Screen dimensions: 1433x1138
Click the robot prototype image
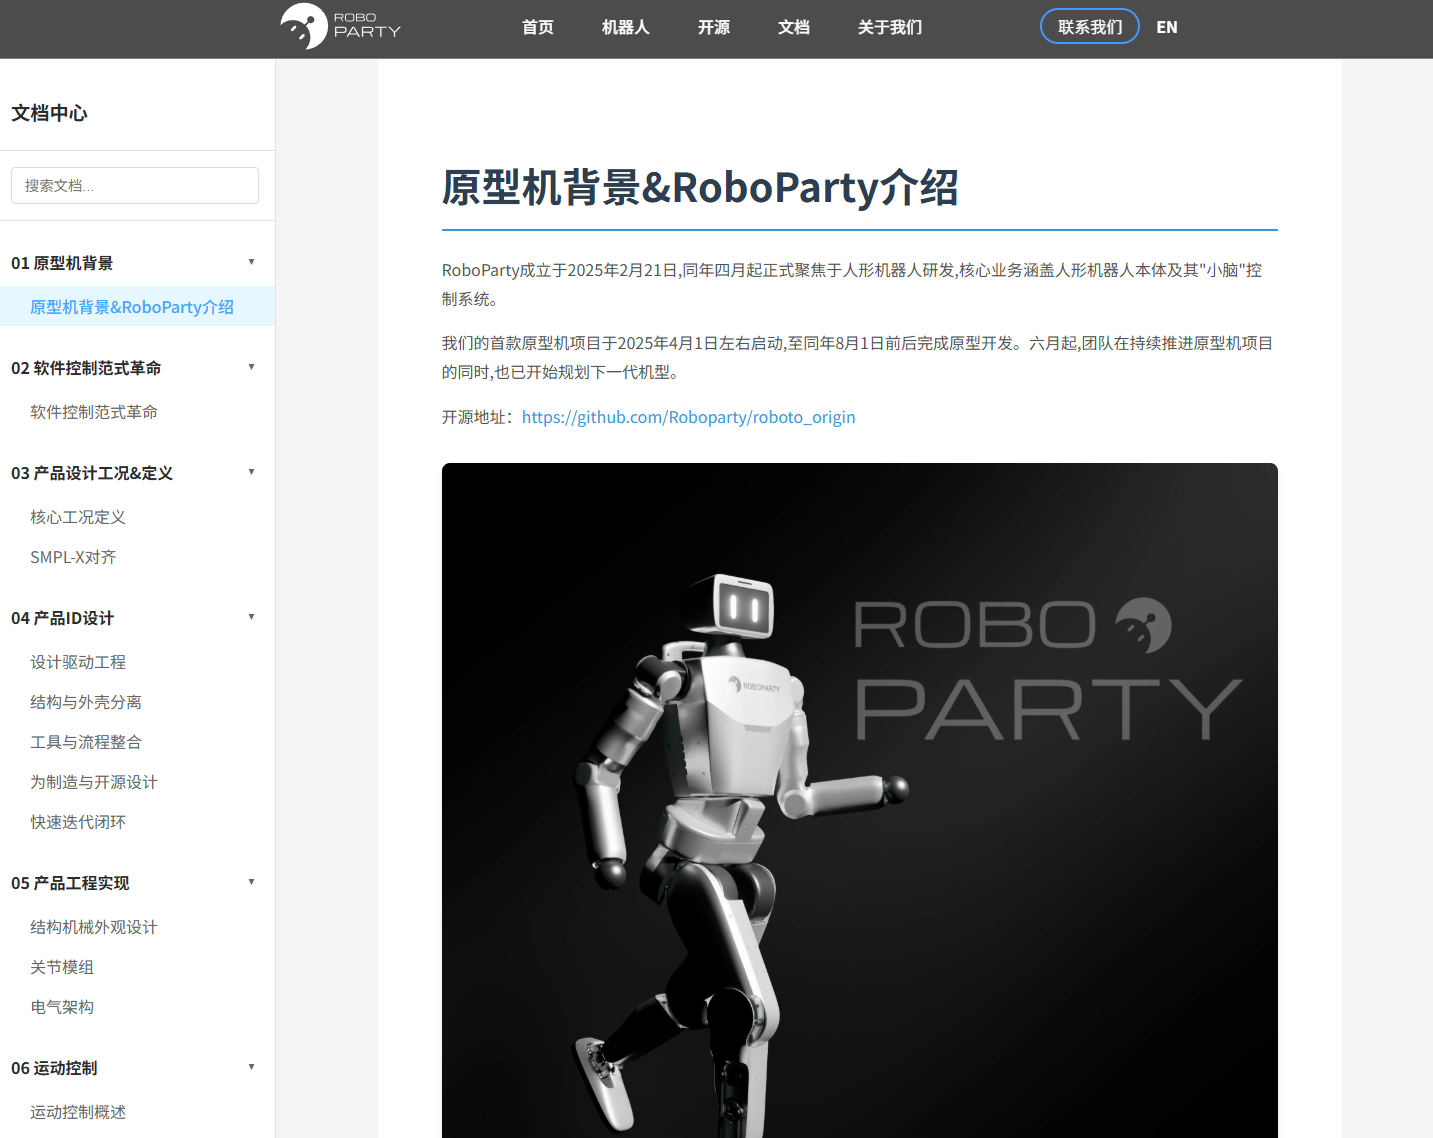pyautogui.click(x=860, y=800)
